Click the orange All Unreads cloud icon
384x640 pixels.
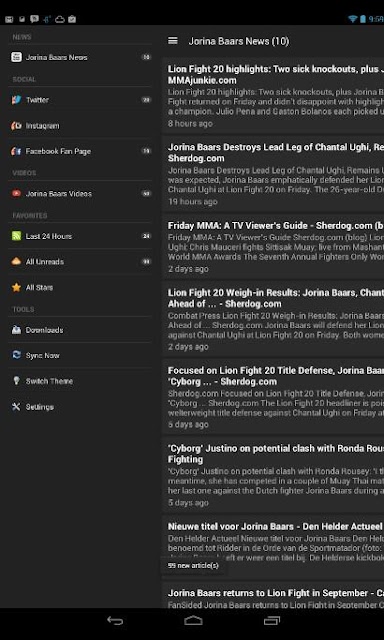coord(16,262)
